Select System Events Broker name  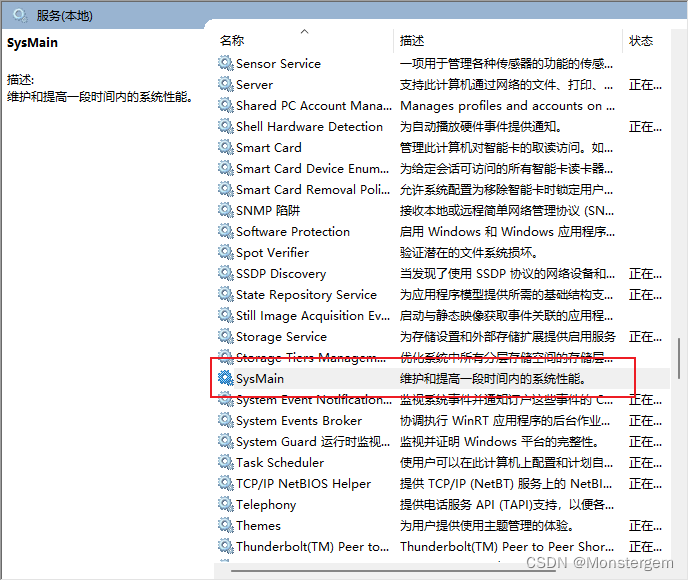point(299,421)
